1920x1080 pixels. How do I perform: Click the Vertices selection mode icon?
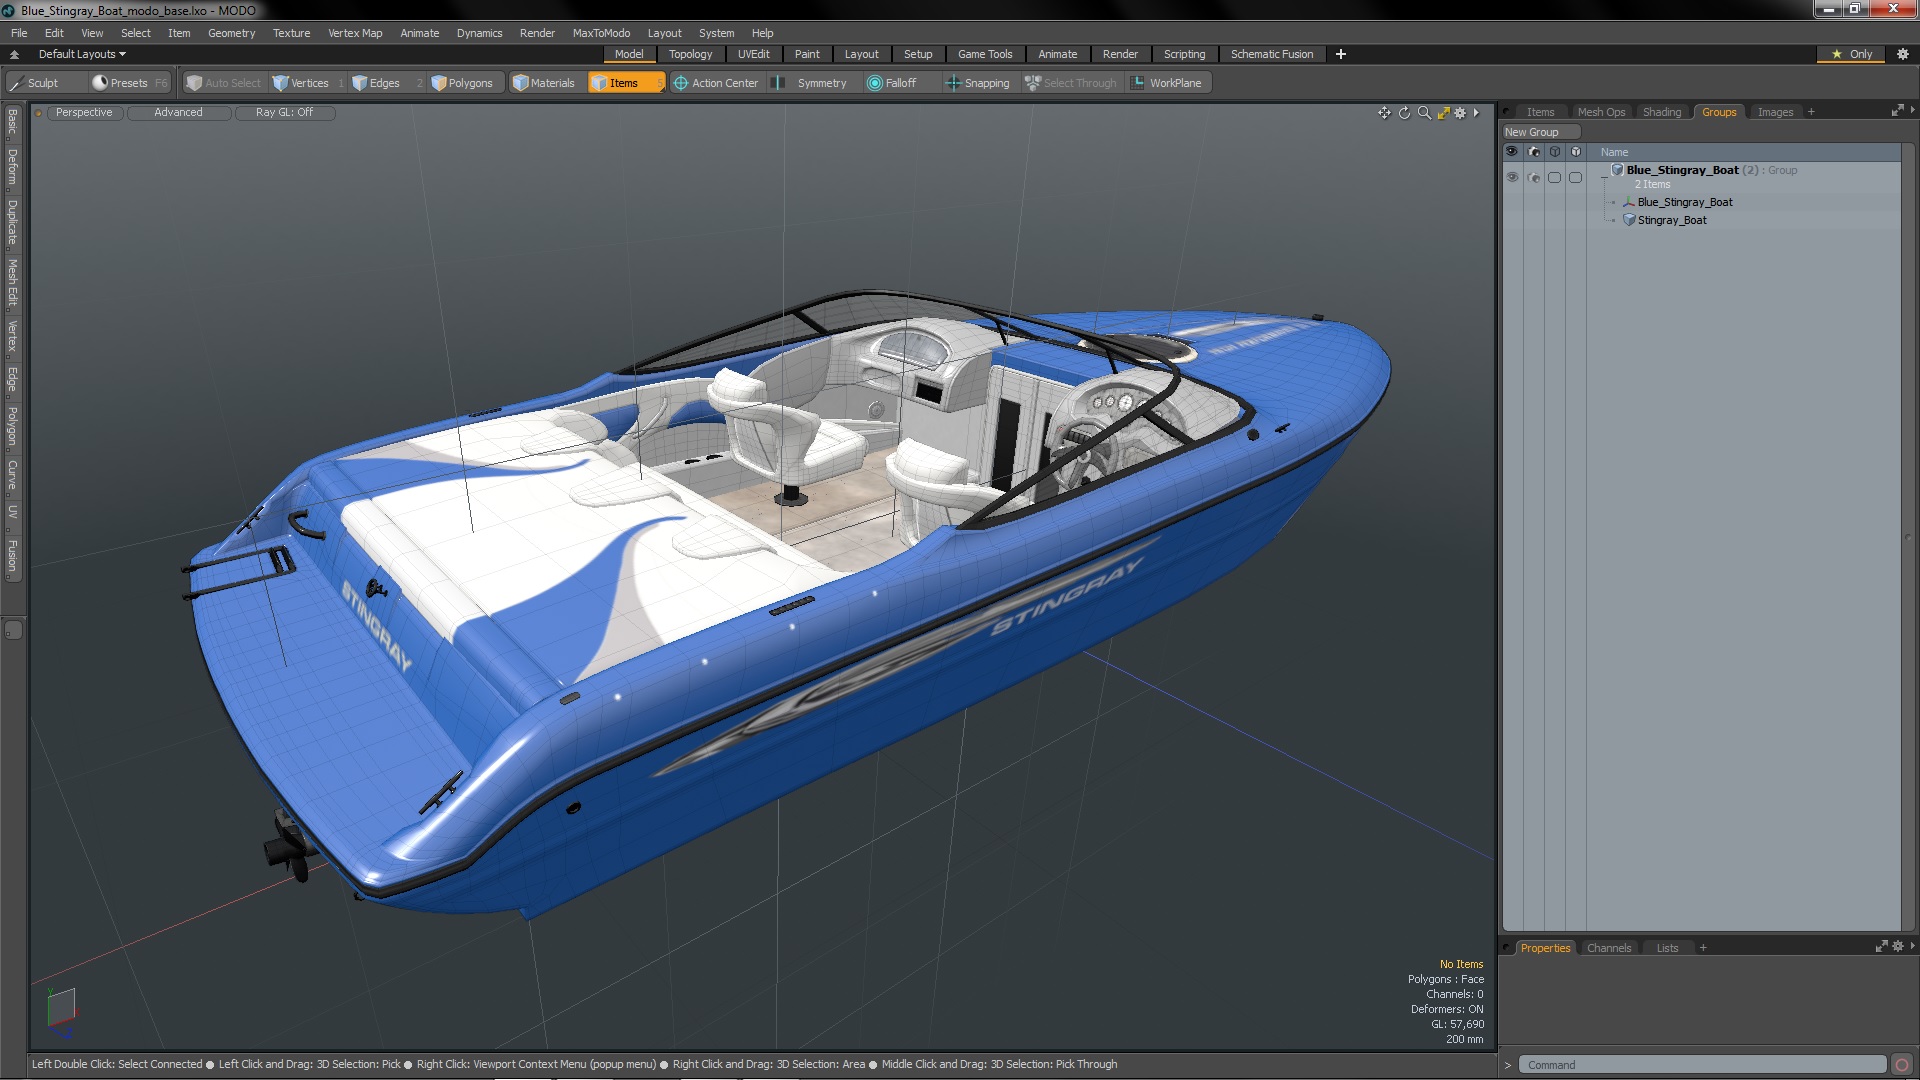(280, 83)
